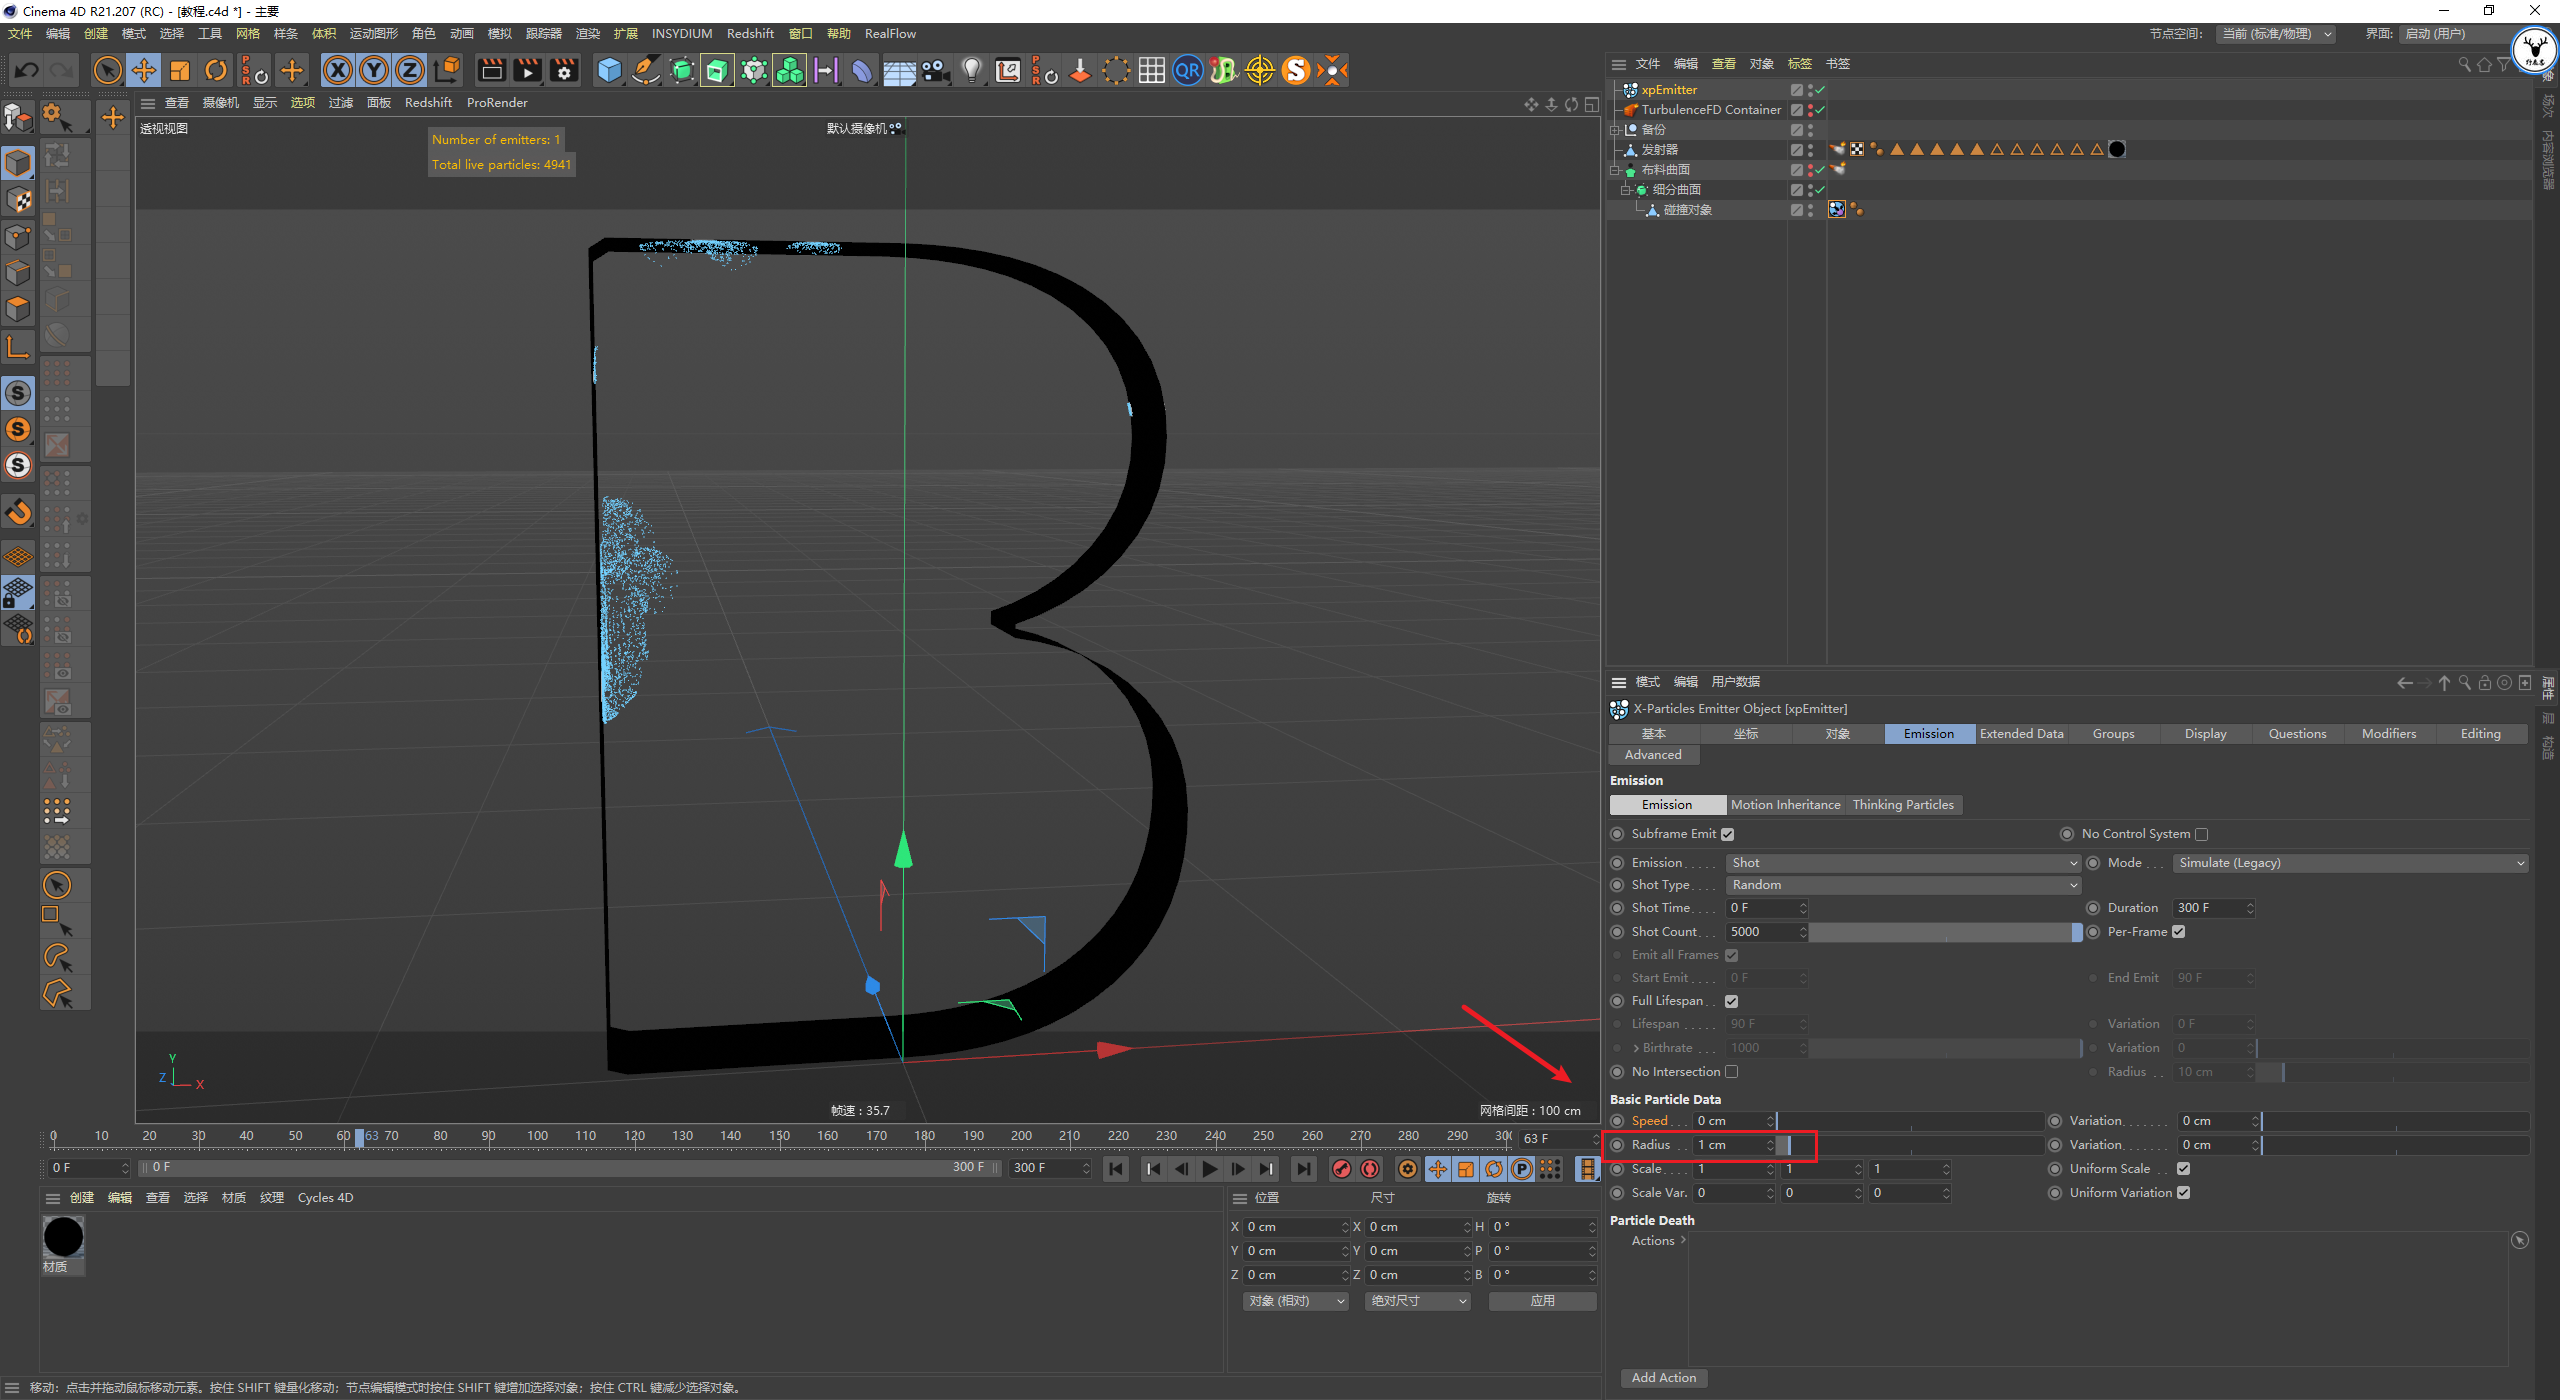The image size is (2560, 1400).
Task: Click the Record active objects button
Action: pos(1342,1168)
